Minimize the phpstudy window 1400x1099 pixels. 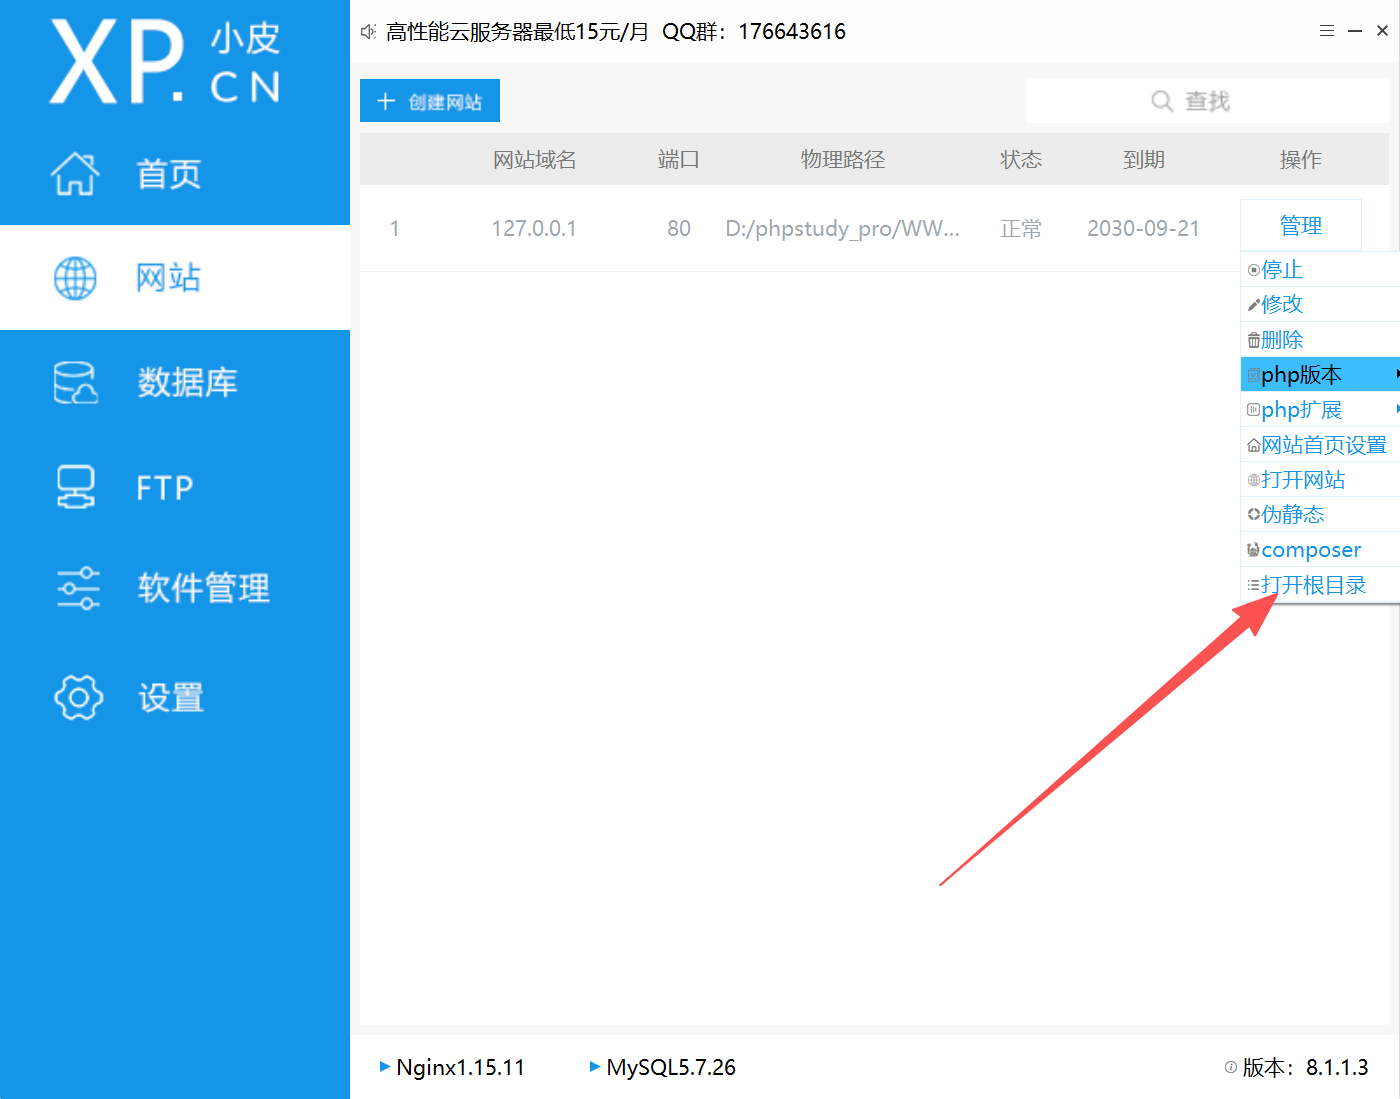pyautogui.click(x=1355, y=31)
